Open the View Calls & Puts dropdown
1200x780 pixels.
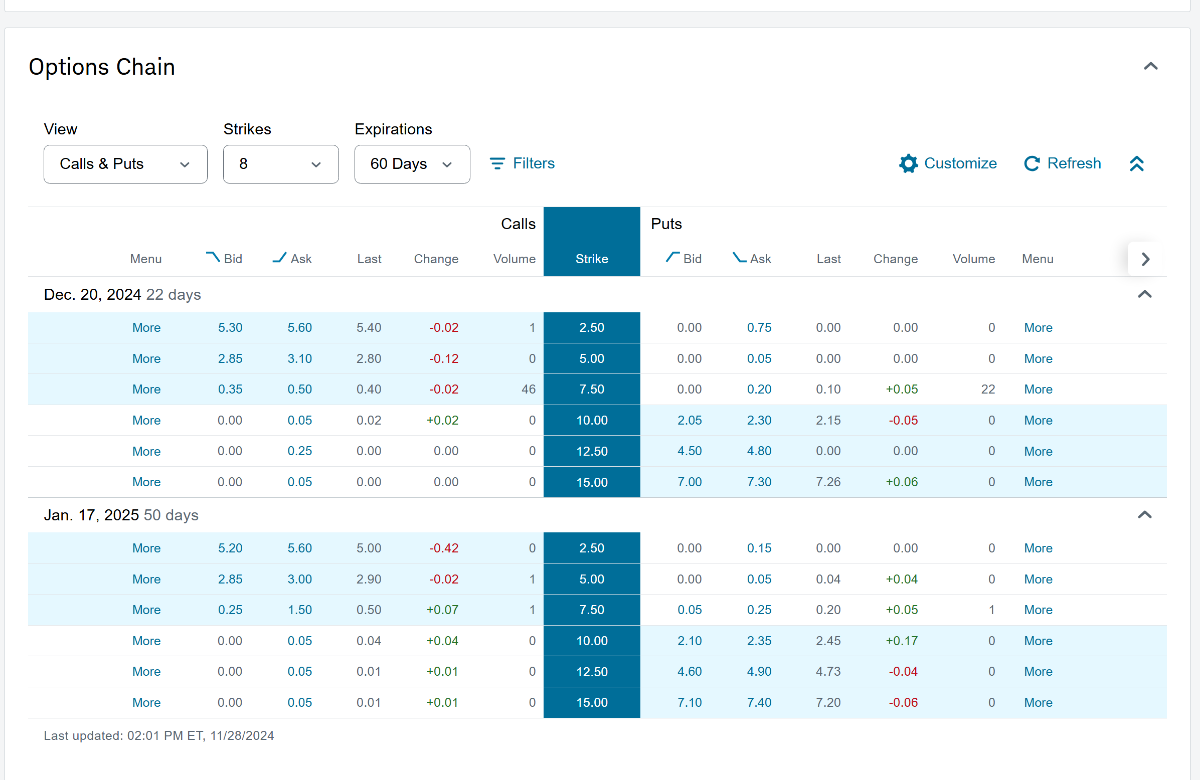click(125, 164)
